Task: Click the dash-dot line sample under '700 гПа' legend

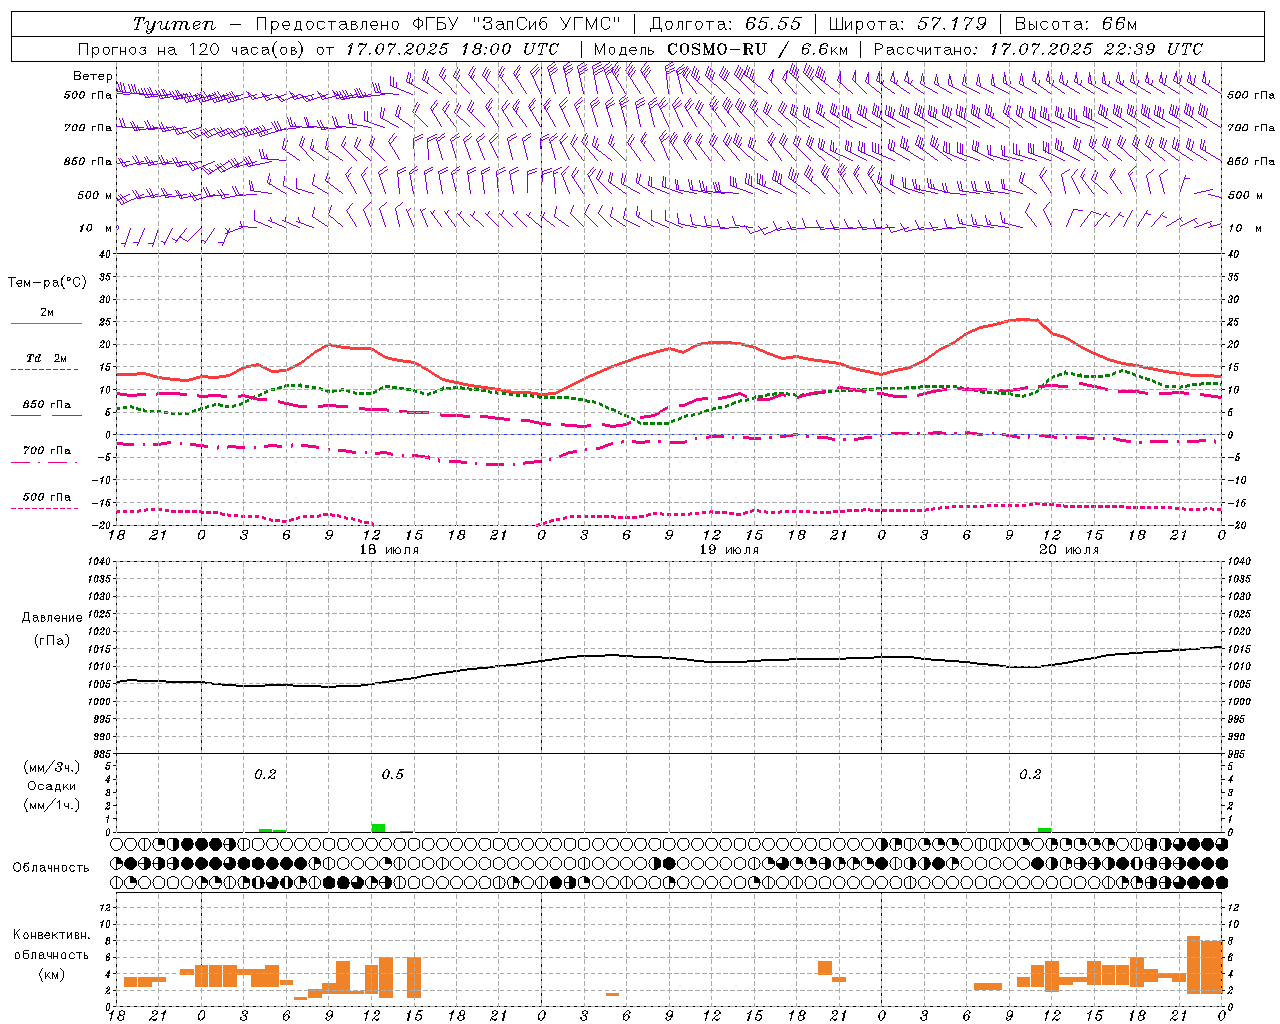Action: pyautogui.click(x=44, y=462)
